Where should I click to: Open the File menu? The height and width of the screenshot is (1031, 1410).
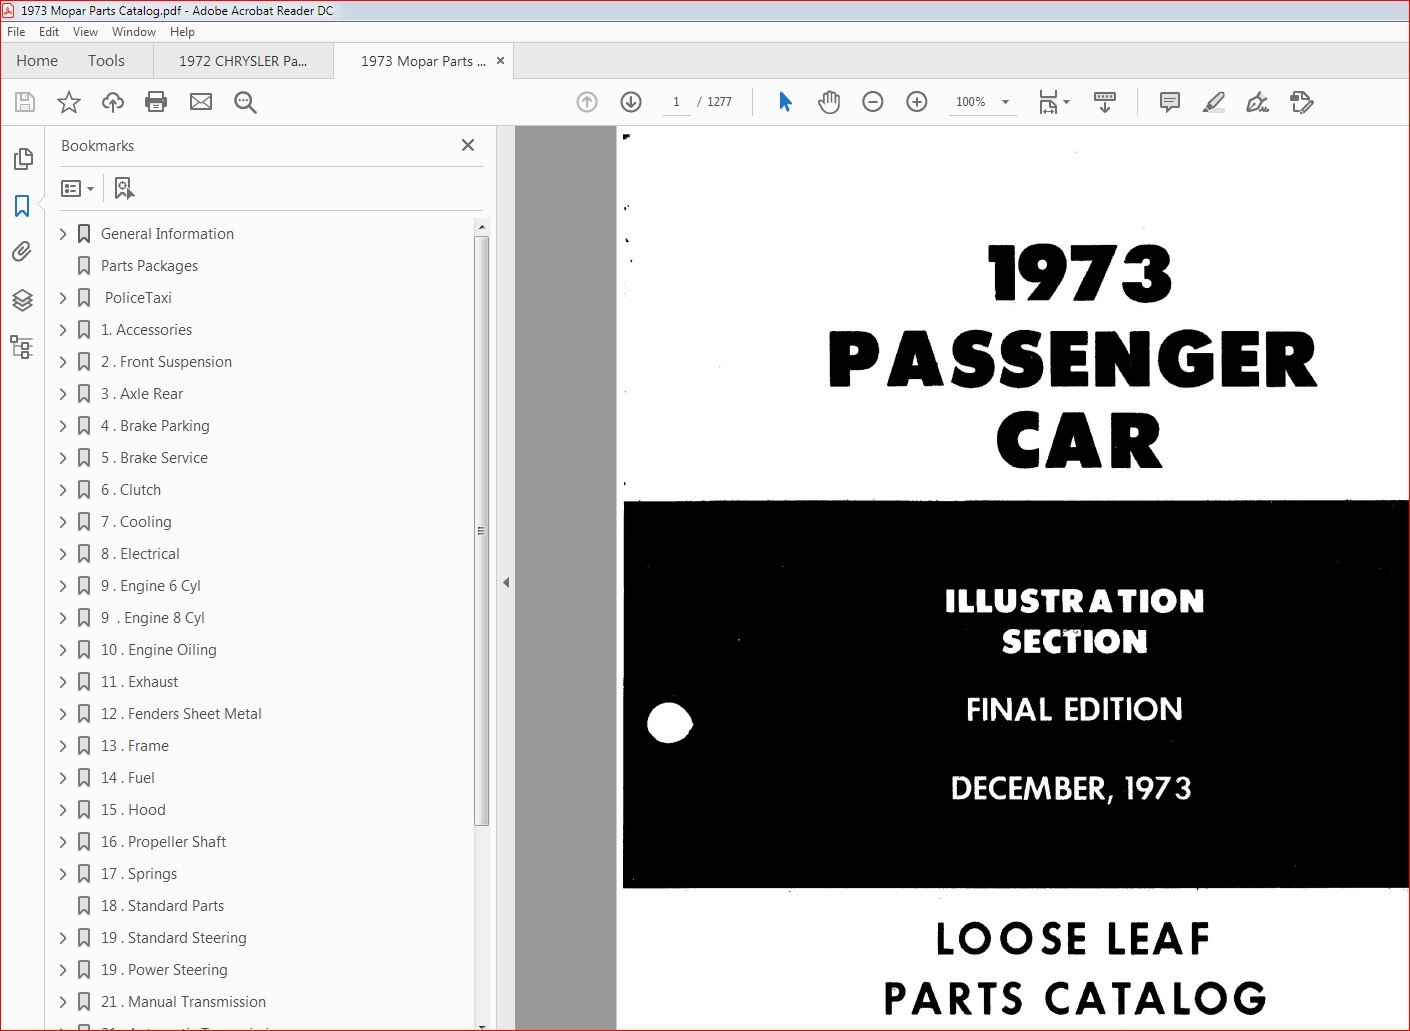click(x=16, y=32)
